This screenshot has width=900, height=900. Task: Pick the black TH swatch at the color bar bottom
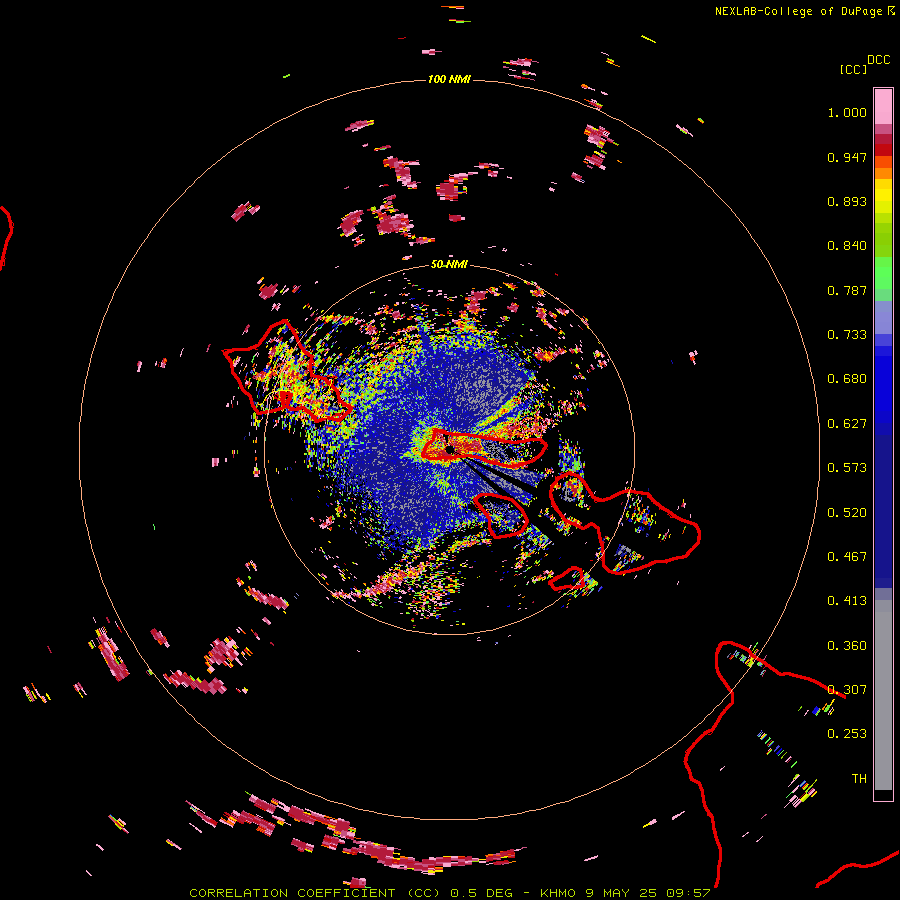pyautogui.click(x=883, y=795)
